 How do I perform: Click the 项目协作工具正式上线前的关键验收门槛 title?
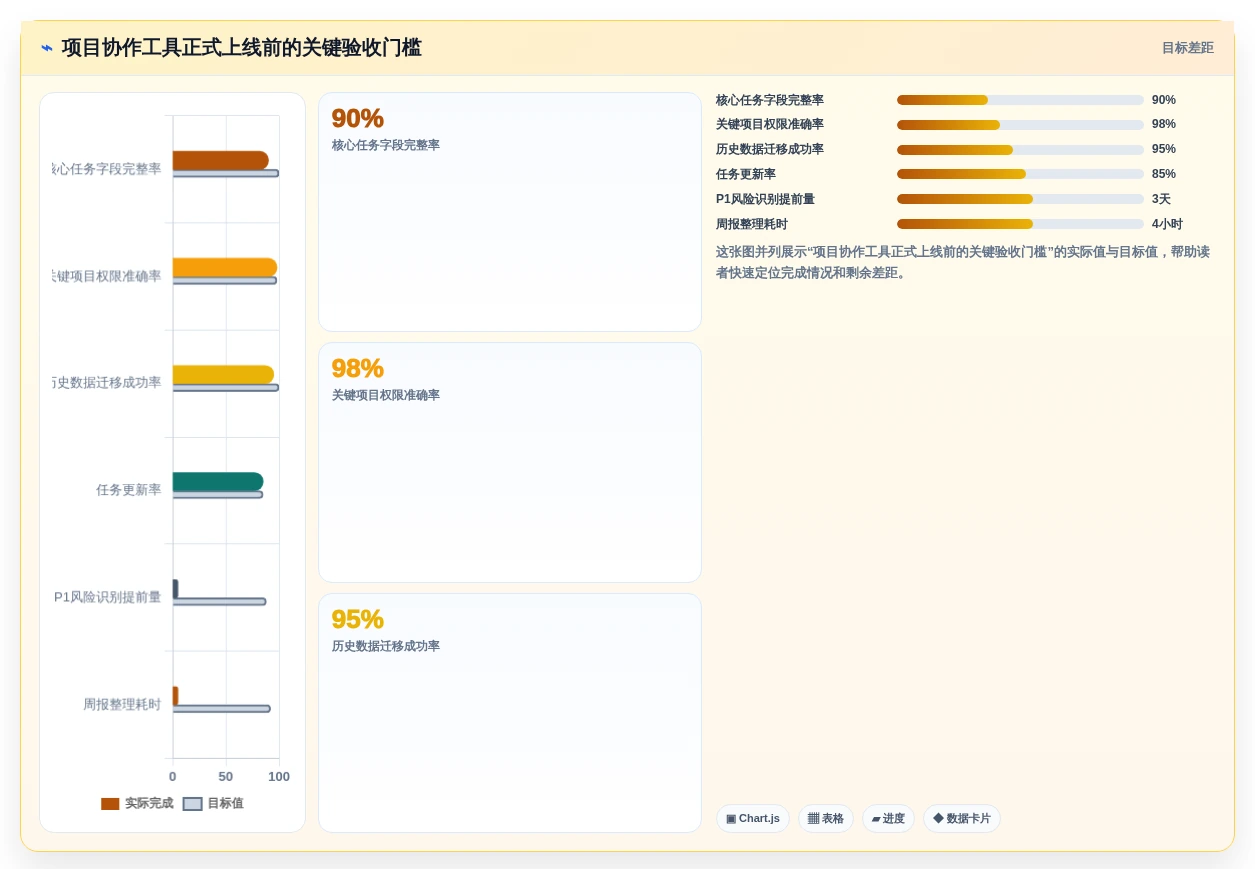[x=241, y=48]
